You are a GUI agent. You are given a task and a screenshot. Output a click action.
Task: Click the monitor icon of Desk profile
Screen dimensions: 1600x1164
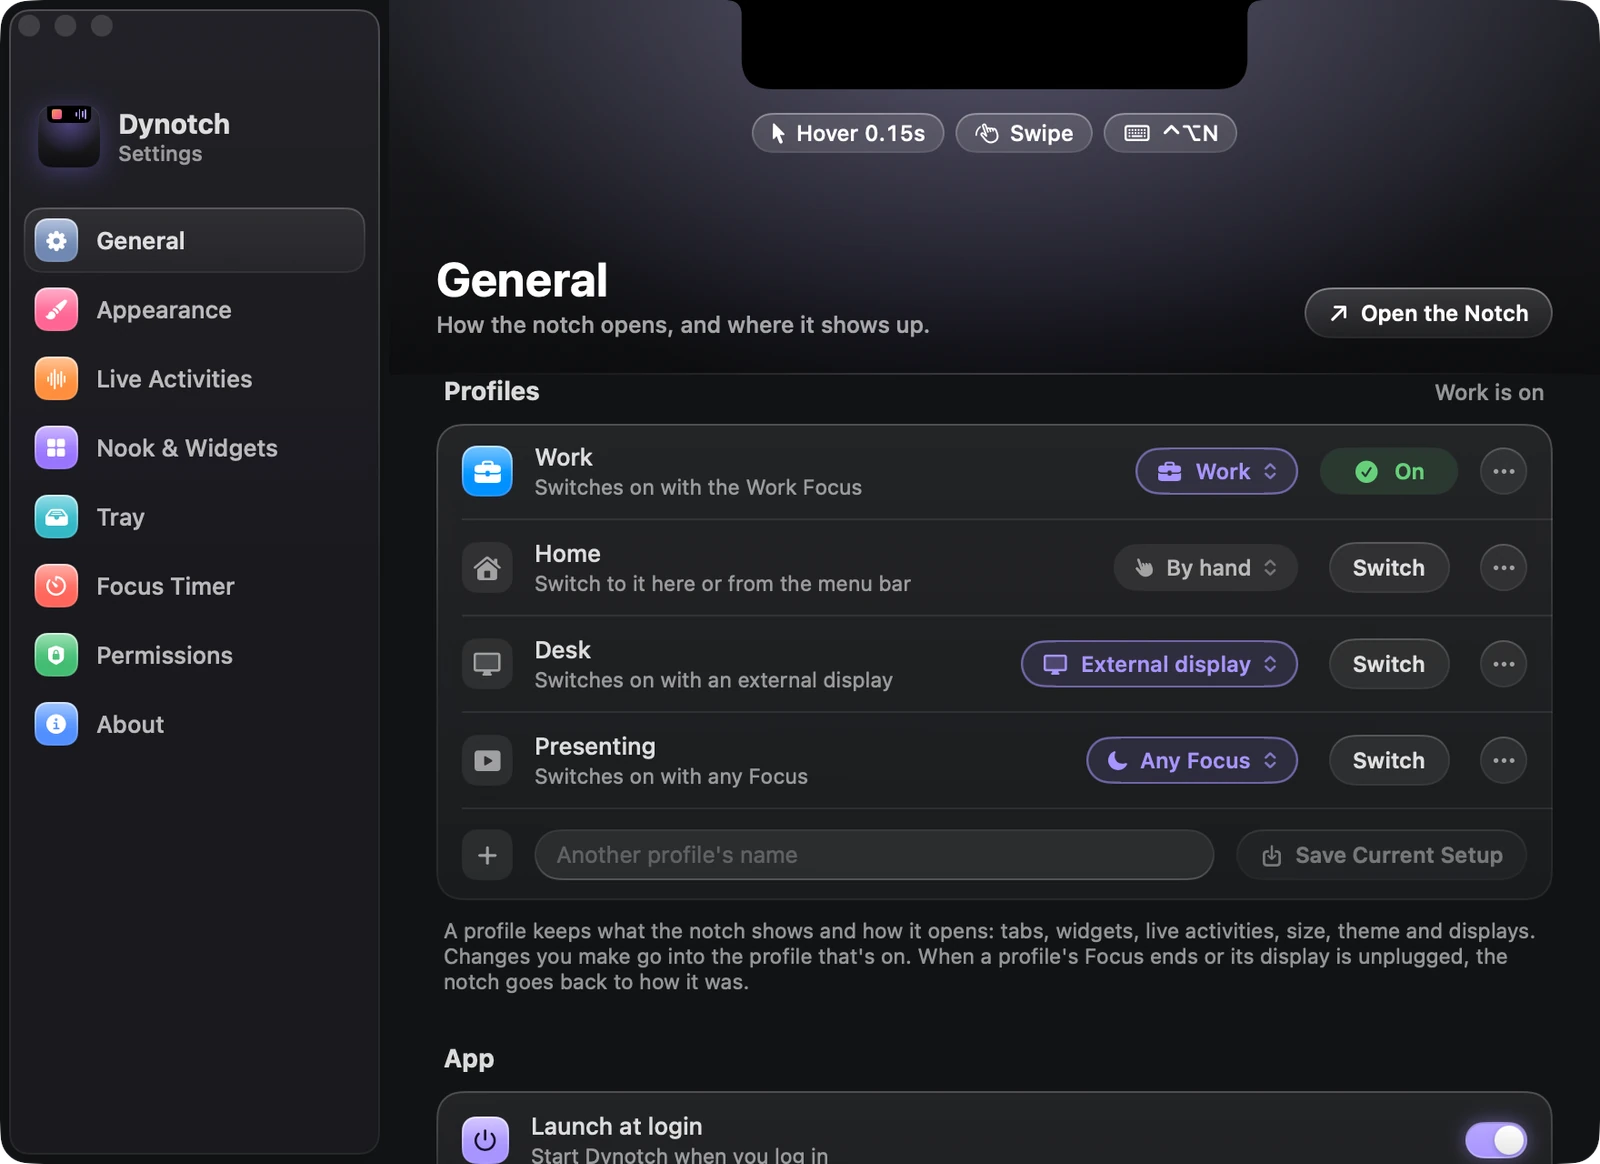point(487,664)
